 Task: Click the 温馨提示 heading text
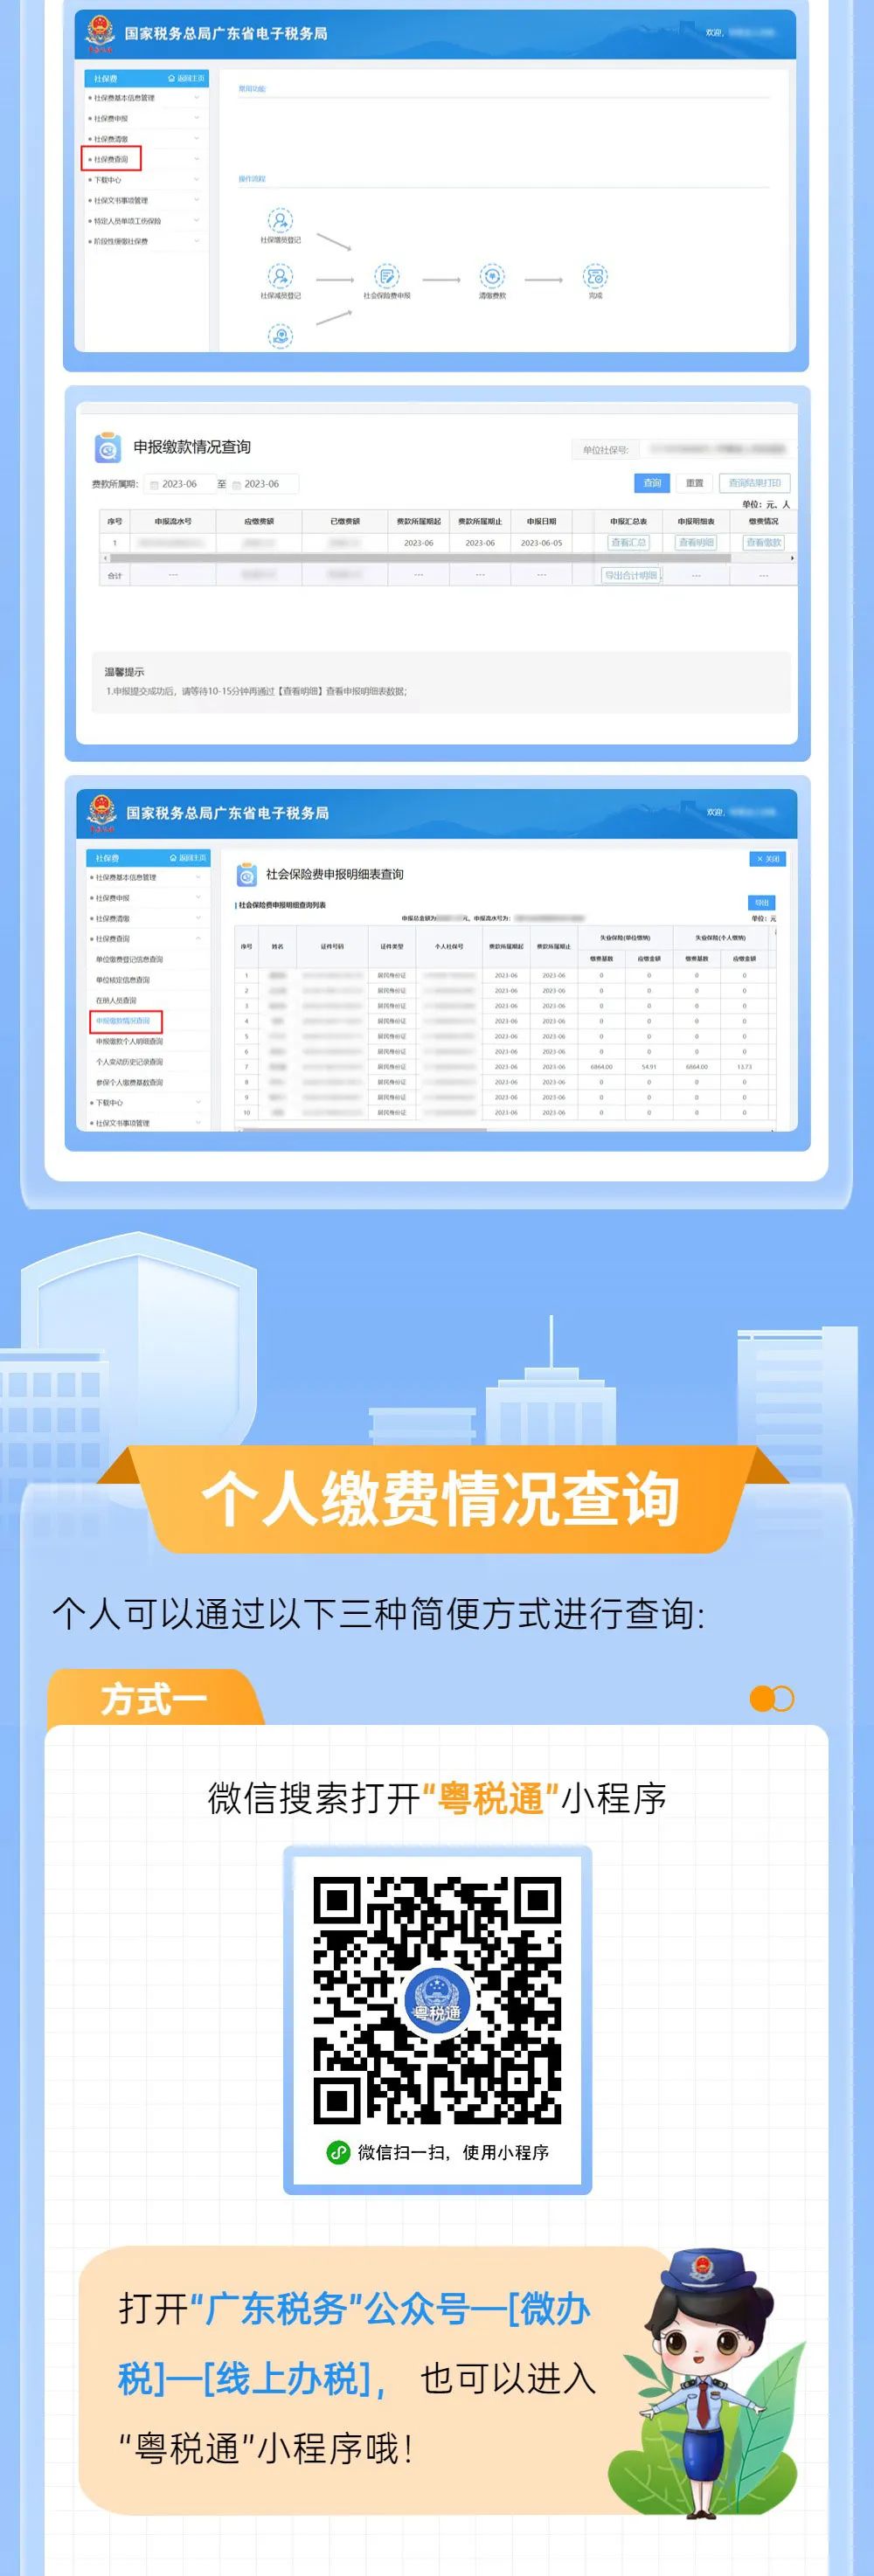(125, 672)
